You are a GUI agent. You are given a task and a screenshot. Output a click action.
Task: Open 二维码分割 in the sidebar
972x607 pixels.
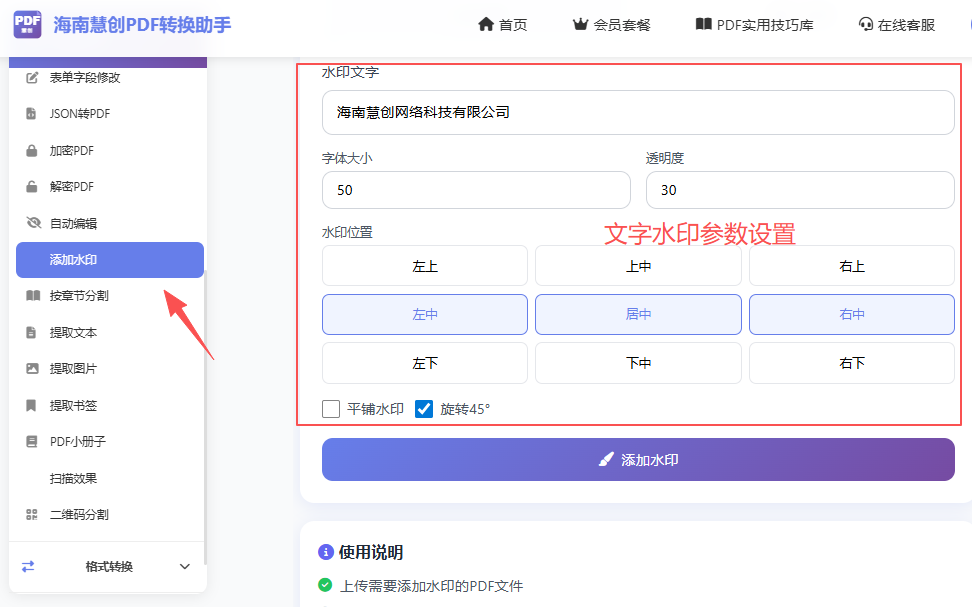tap(110, 514)
